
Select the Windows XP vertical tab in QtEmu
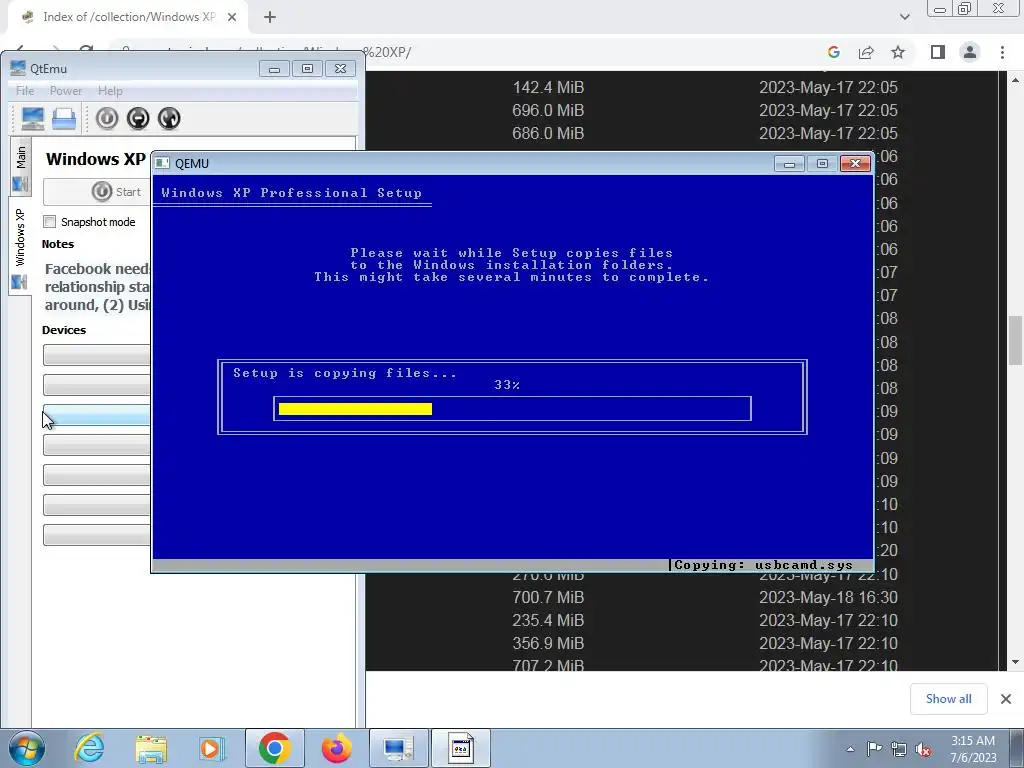20,245
